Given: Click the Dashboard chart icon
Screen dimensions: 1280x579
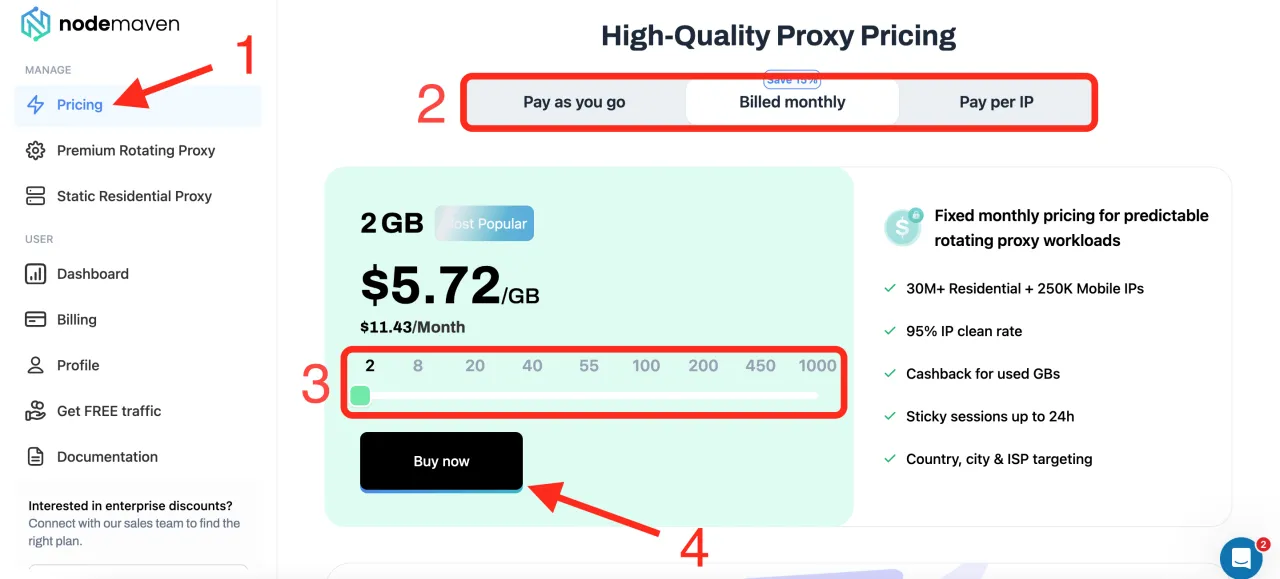Looking at the screenshot, I should tap(36, 274).
